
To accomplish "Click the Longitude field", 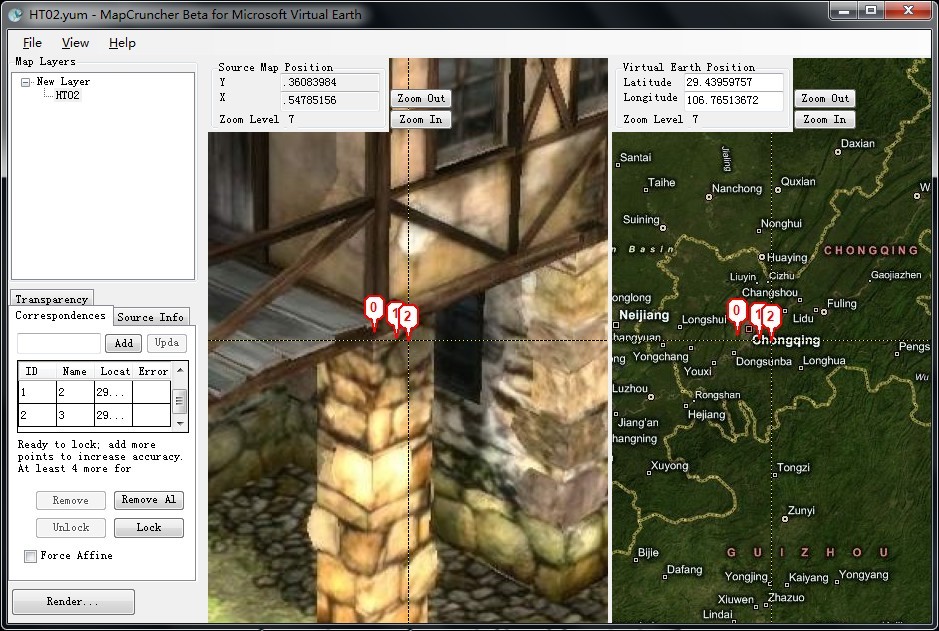I will tap(734, 100).
